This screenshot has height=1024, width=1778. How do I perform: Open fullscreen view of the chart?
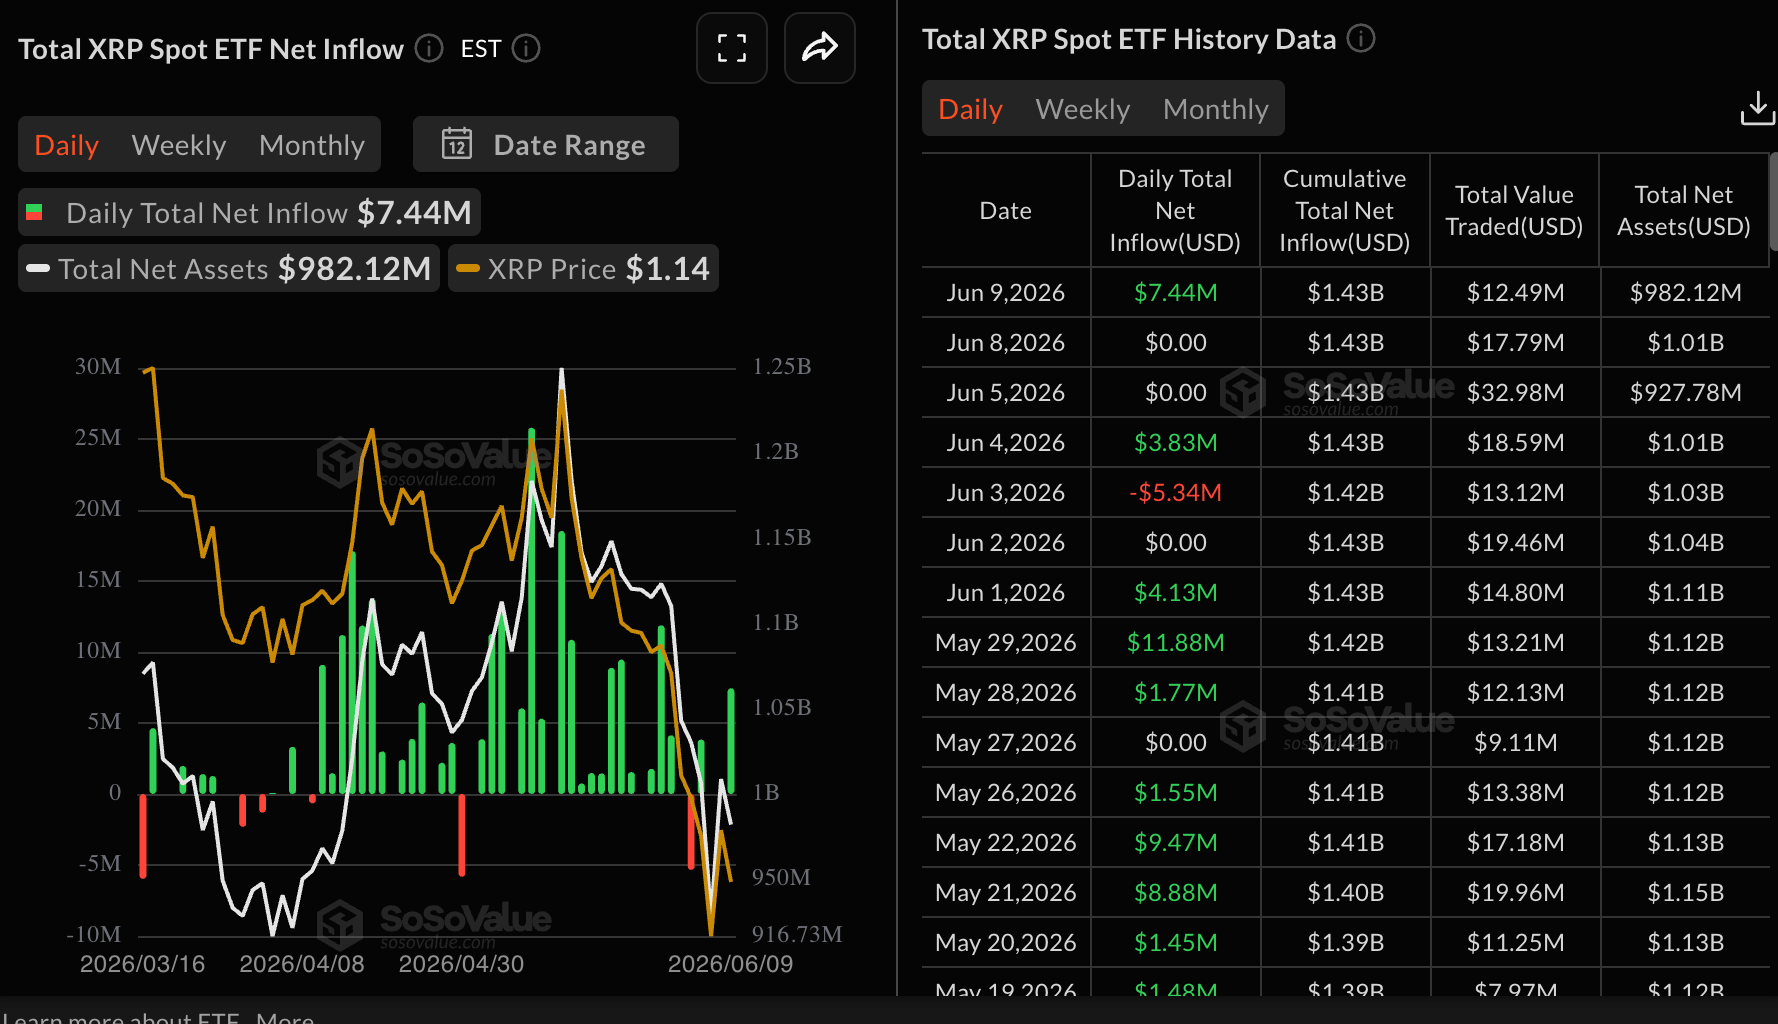click(732, 48)
